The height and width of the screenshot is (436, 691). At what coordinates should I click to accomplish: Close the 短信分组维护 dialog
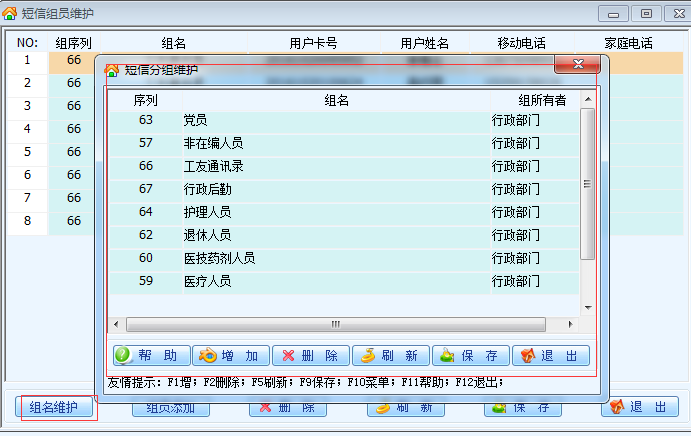578,64
